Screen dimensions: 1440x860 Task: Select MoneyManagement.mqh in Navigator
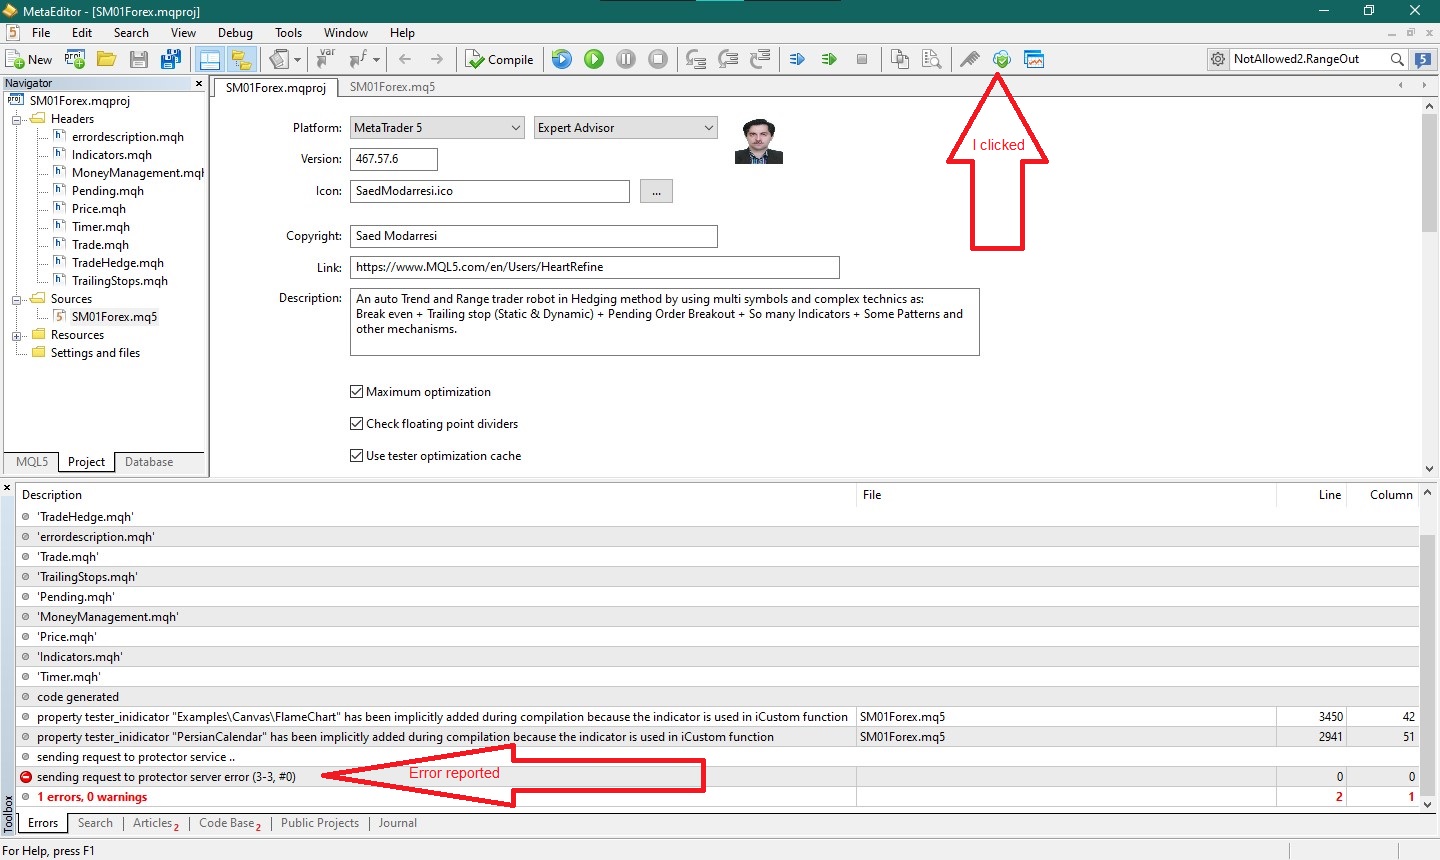coord(137,173)
